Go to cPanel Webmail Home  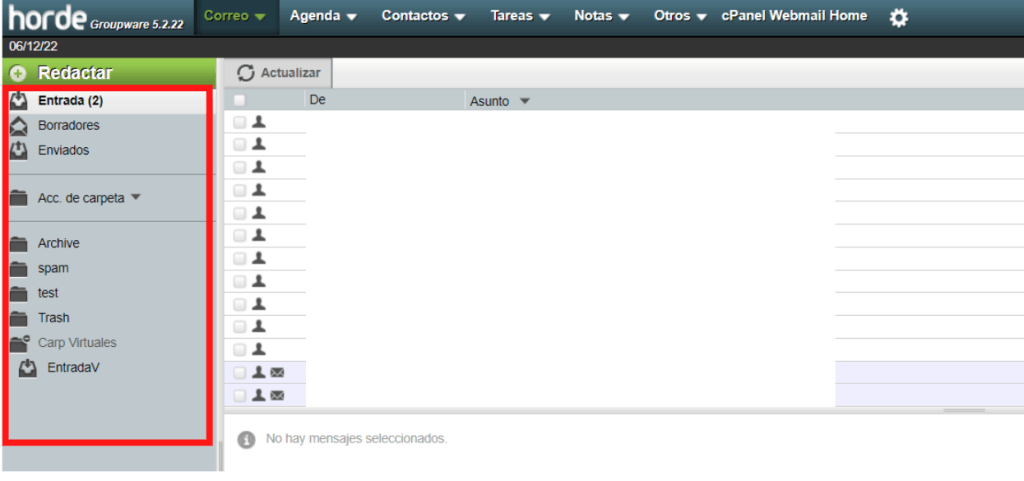pos(794,16)
